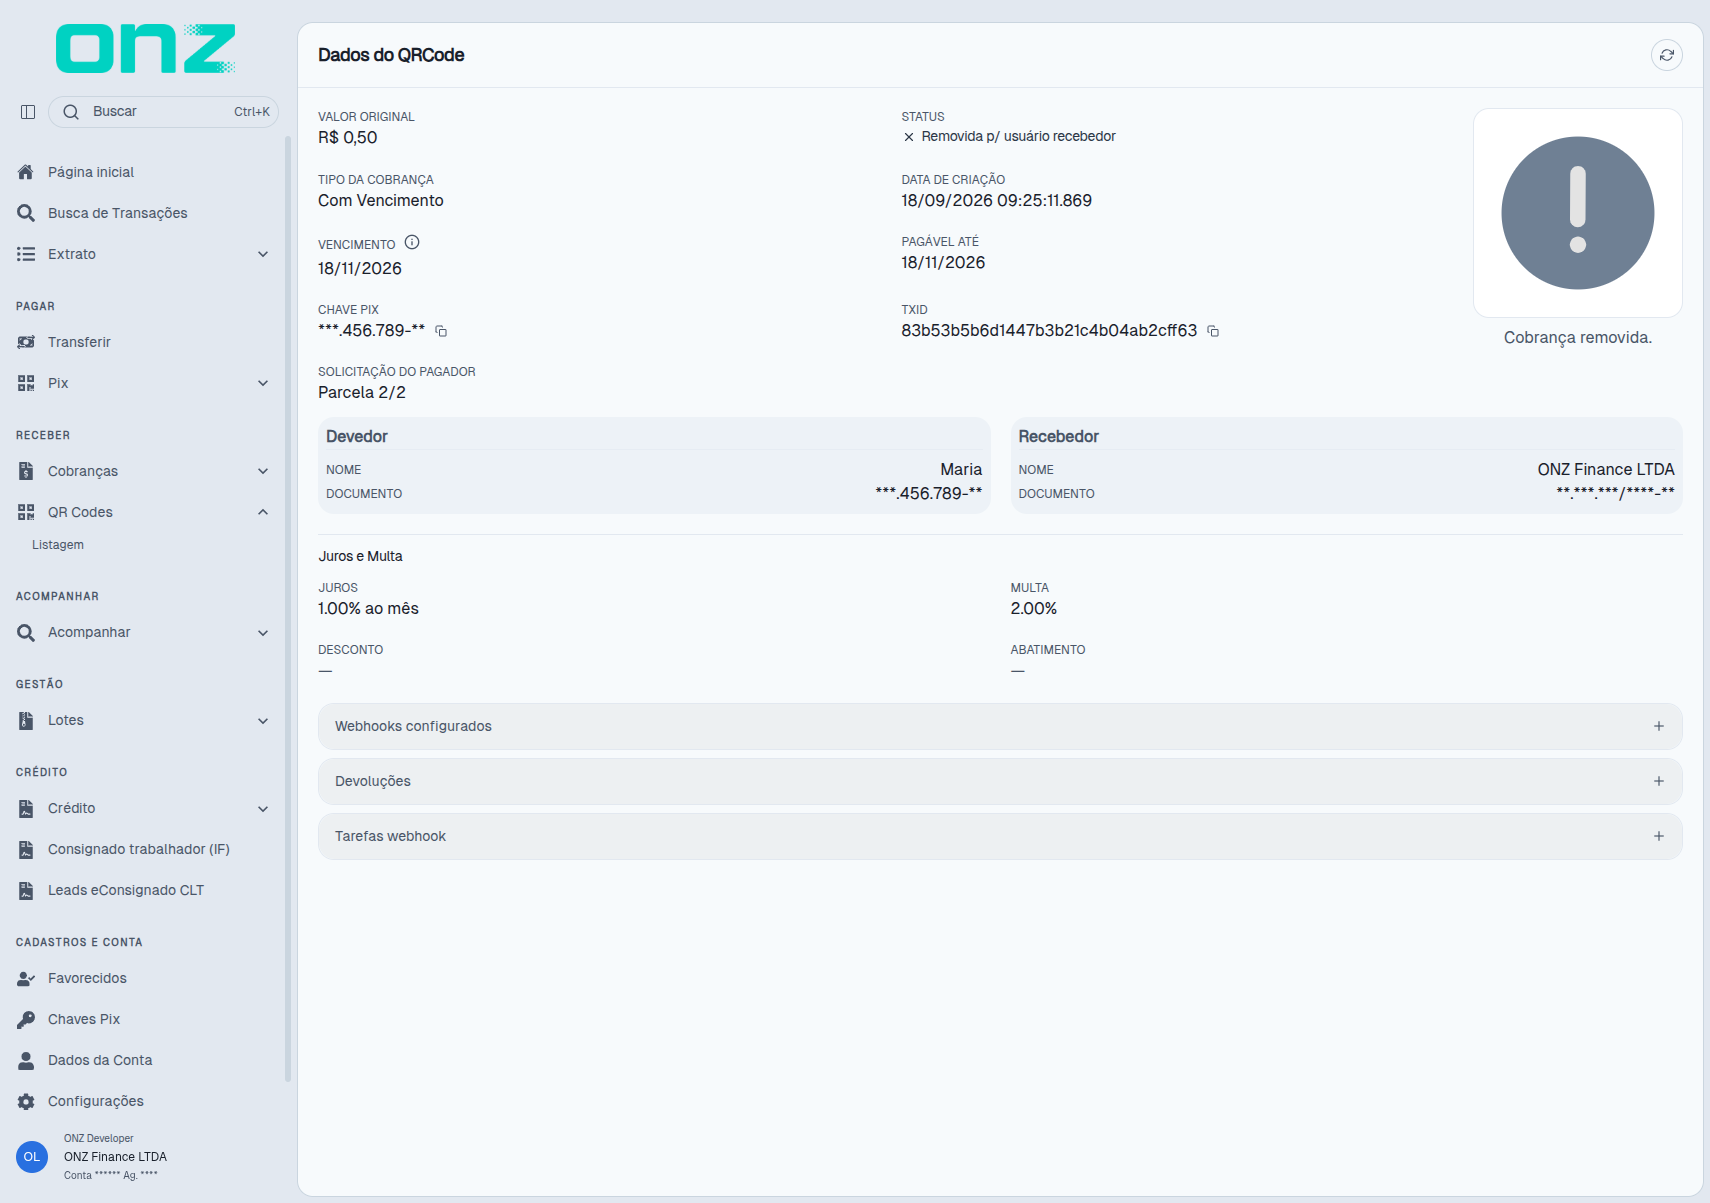Click the Chaves Pix key icon
The height and width of the screenshot is (1203, 1710).
[x=26, y=1019]
